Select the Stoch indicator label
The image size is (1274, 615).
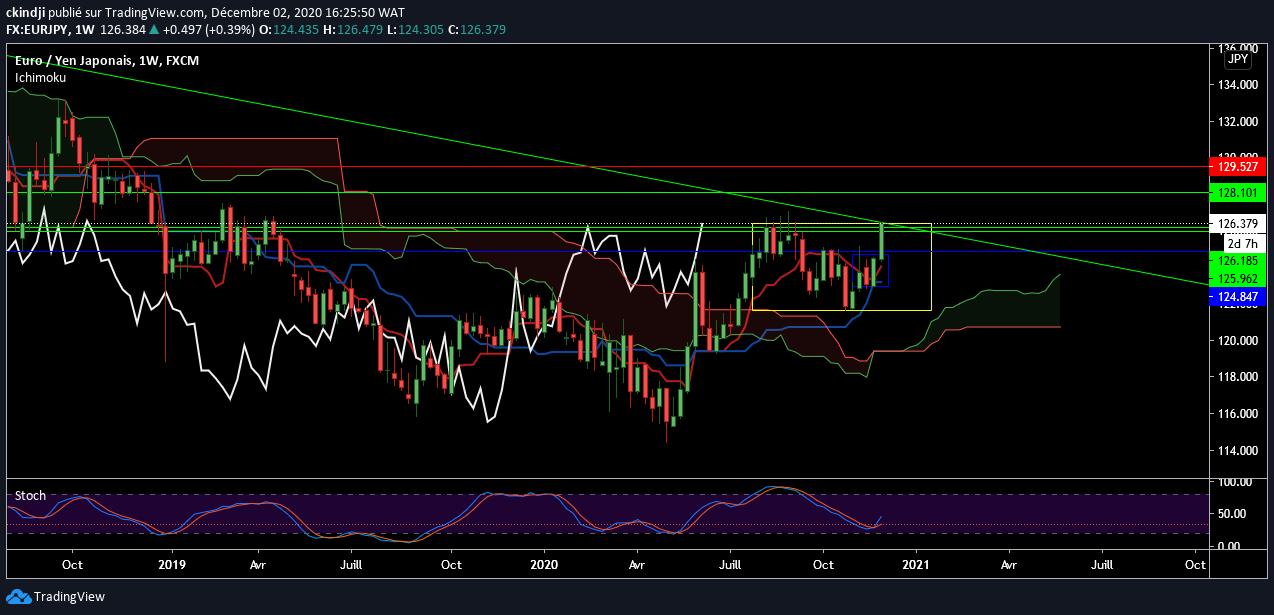29,495
